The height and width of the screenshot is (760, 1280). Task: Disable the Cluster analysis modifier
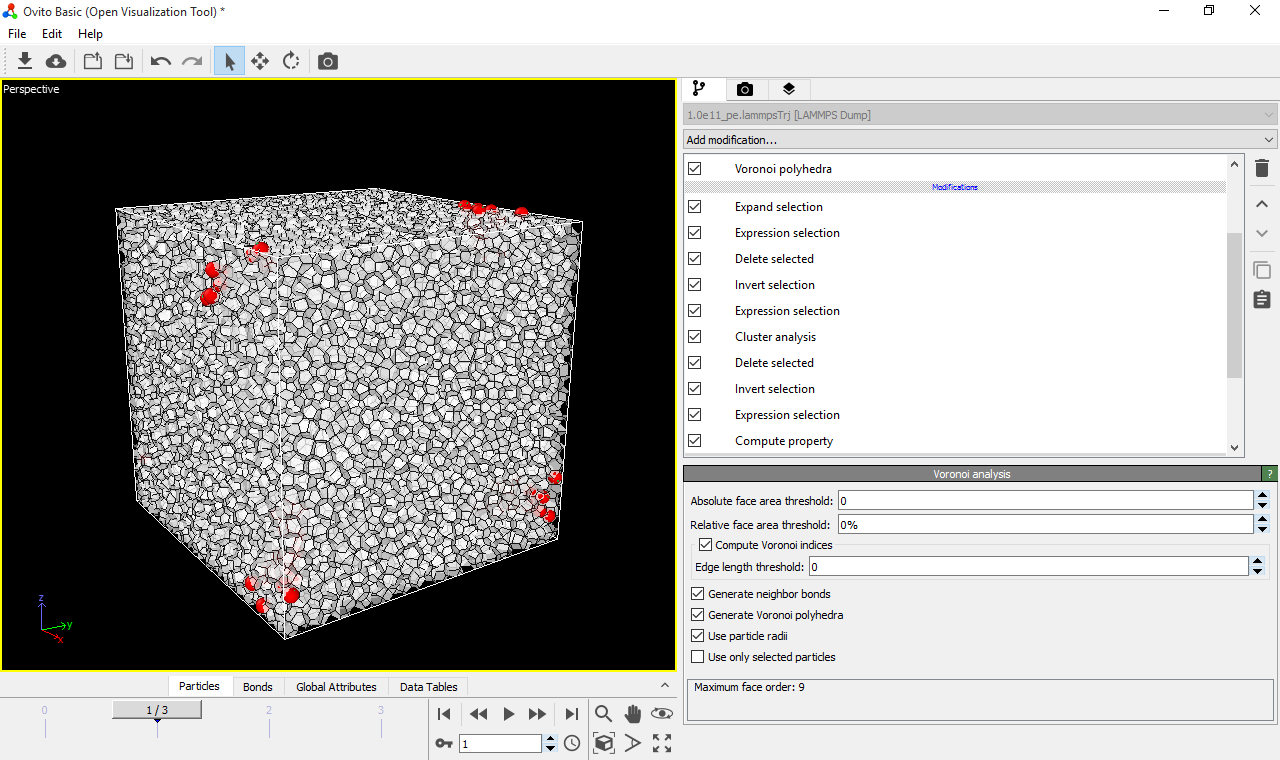click(x=695, y=336)
